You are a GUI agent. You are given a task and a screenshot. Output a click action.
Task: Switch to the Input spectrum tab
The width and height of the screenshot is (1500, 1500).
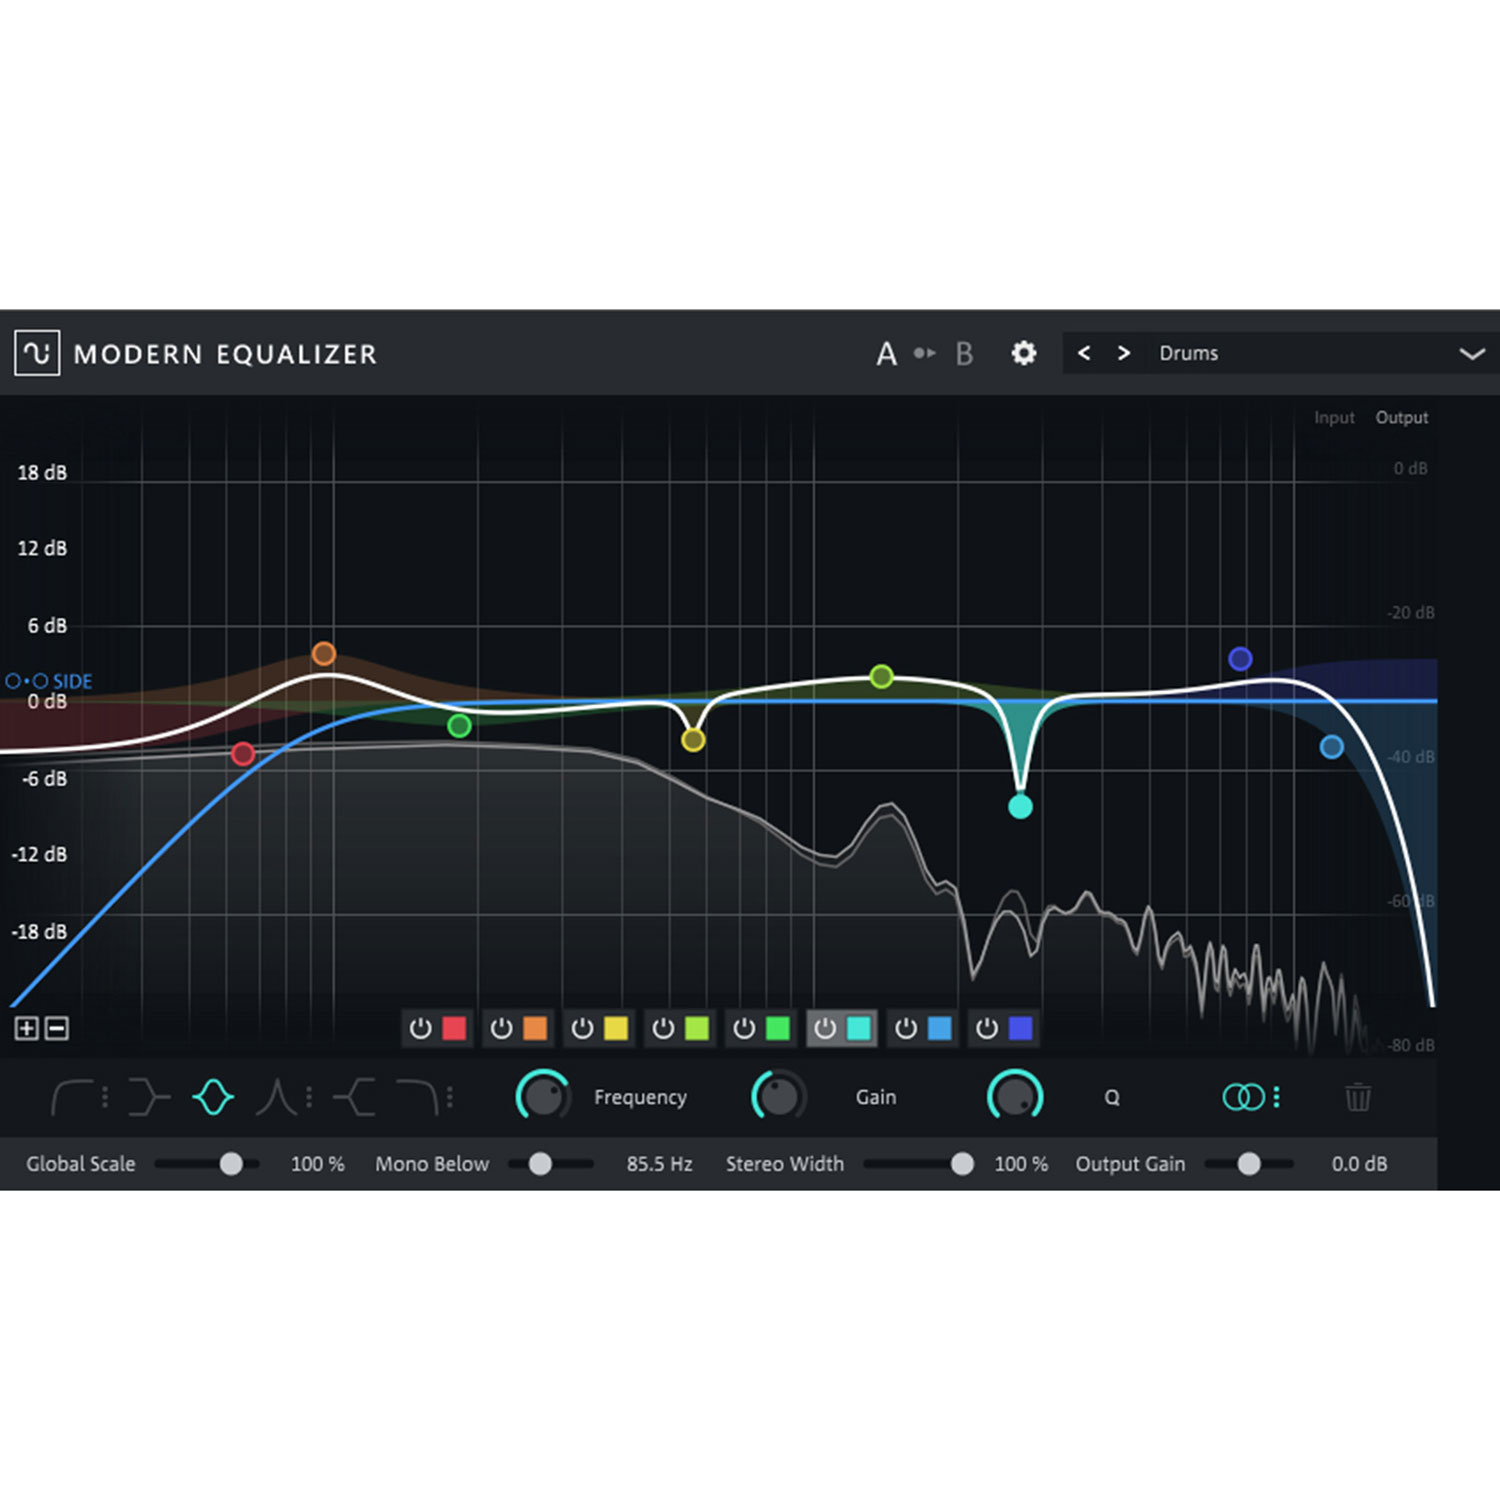[1334, 417]
